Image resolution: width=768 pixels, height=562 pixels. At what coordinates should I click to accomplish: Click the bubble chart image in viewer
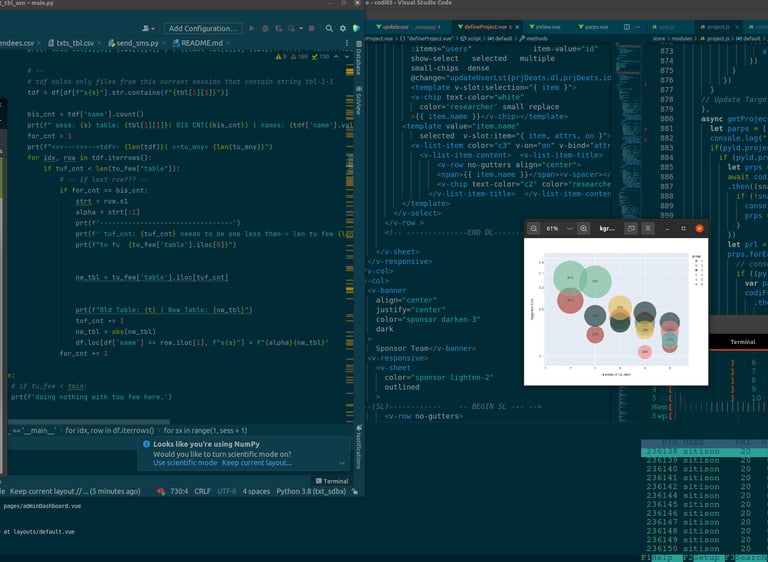tap(616, 312)
